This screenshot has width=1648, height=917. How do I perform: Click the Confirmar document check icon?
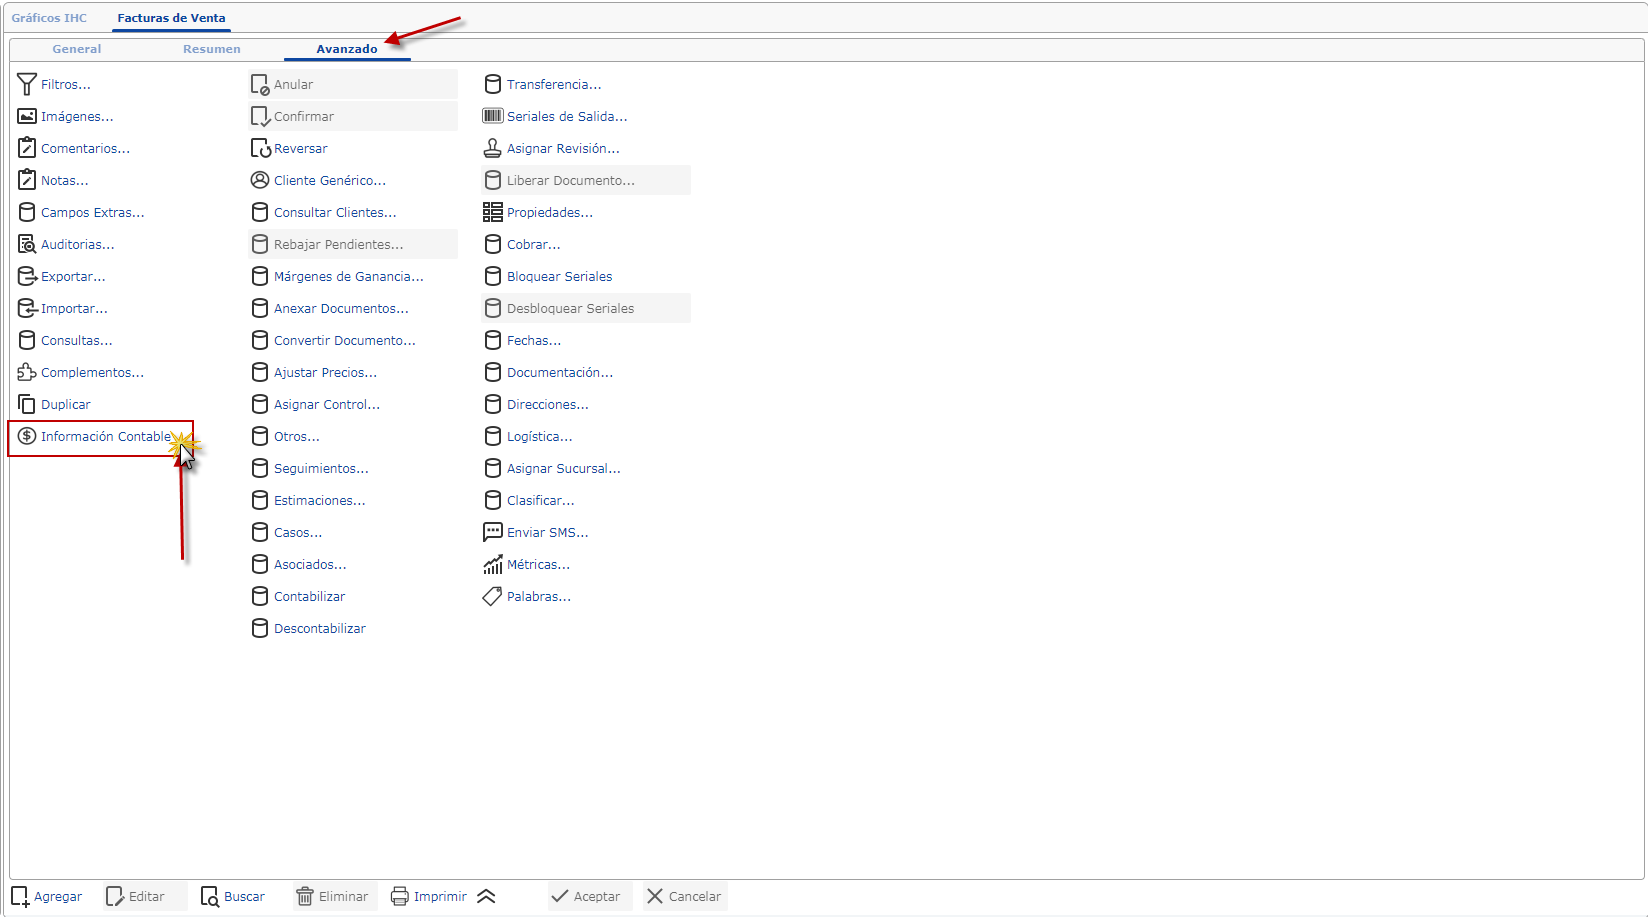pos(260,117)
